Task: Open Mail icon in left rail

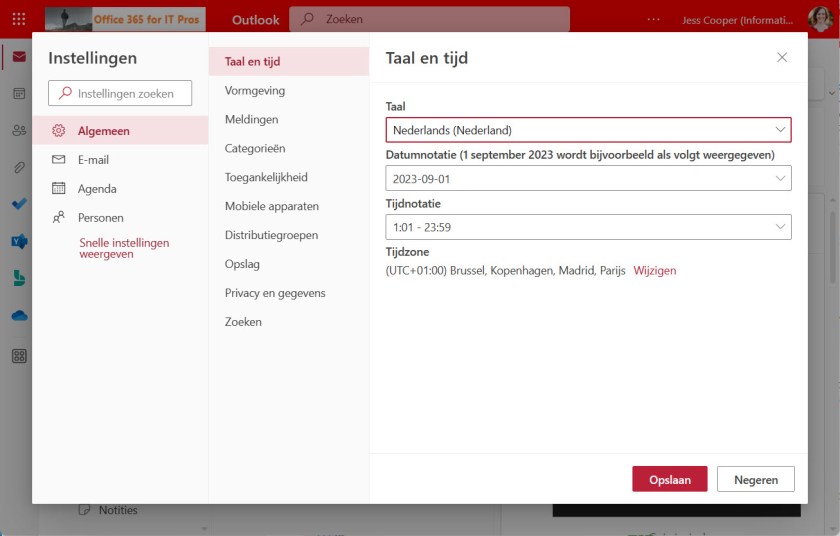Action: click(x=19, y=57)
